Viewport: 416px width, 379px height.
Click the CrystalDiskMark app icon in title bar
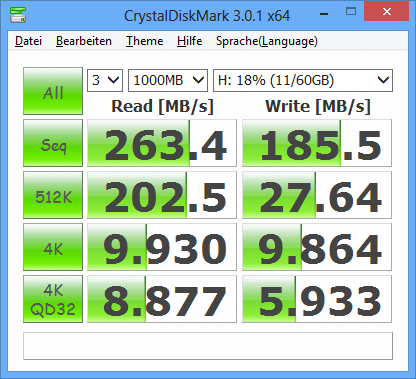pos(18,14)
